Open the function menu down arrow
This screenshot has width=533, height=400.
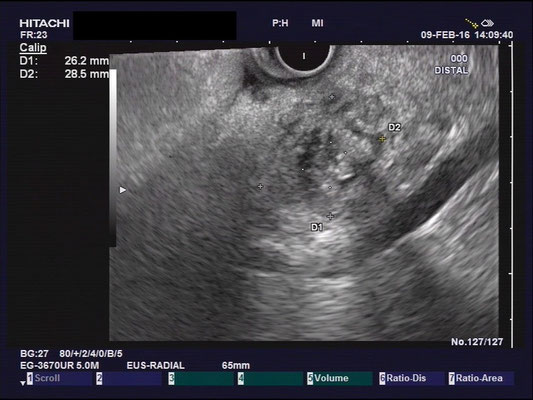pyautogui.click(x=22, y=383)
